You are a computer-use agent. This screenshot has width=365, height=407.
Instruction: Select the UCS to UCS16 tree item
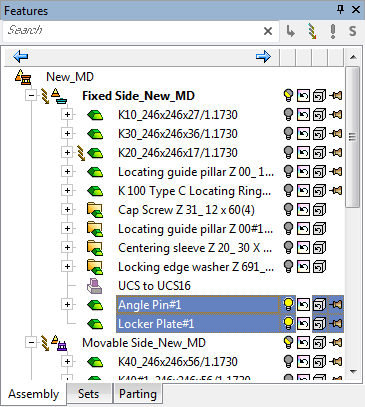pos(154,286)
